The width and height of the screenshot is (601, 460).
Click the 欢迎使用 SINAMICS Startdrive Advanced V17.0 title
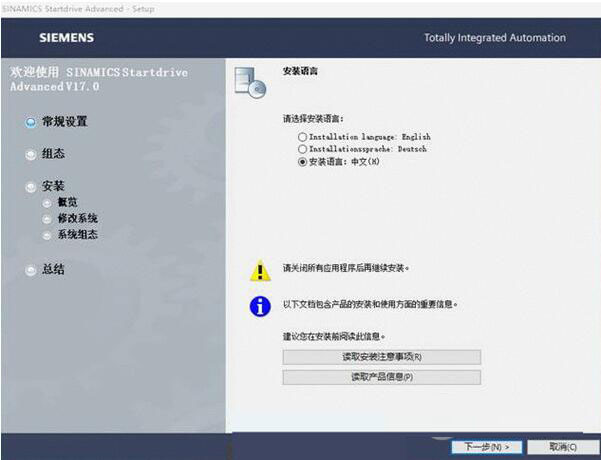pyautogui.click(x=99, y=79)
